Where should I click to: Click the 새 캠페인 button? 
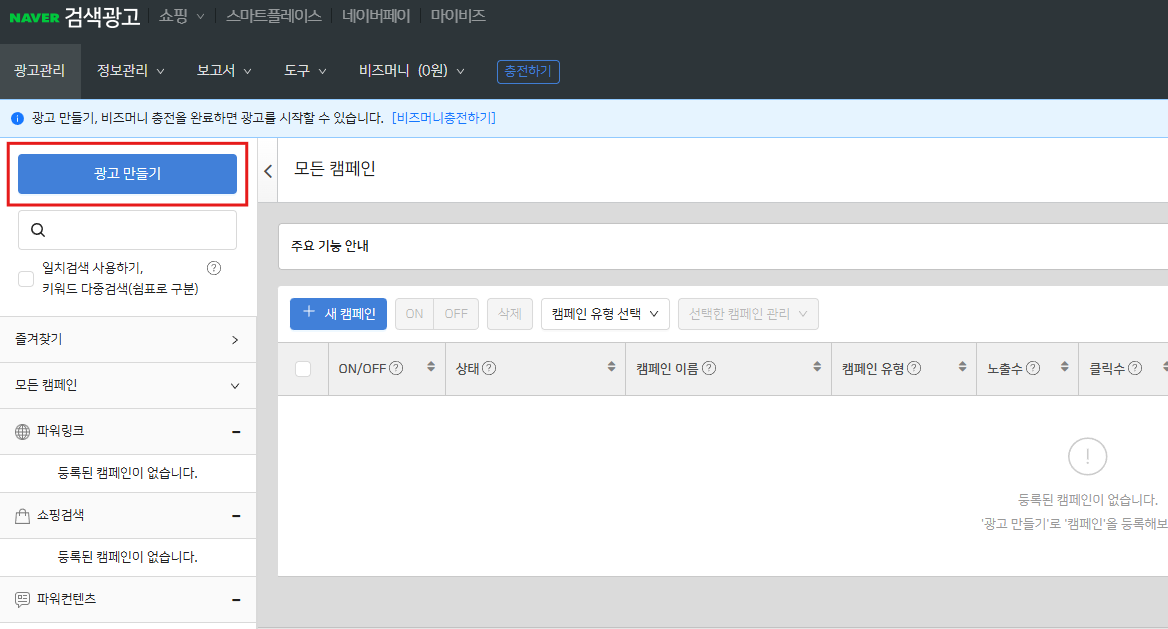[338, 314]
